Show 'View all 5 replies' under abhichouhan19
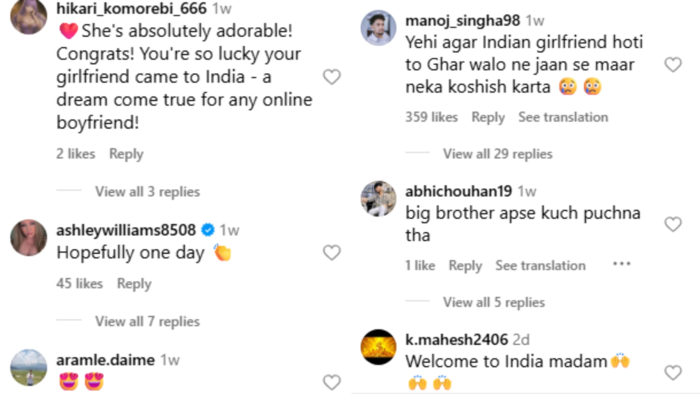The width and height of the screenshot is (700, 394). coord(494,302)
